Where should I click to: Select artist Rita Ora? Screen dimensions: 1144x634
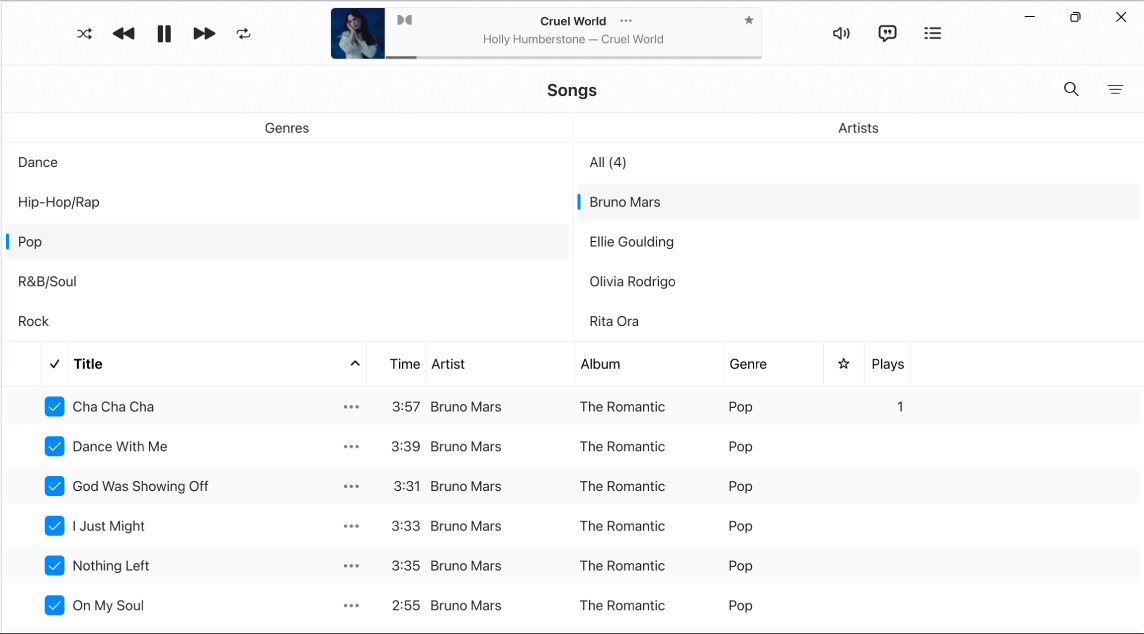pyautogui.click(x=858, y=321)
